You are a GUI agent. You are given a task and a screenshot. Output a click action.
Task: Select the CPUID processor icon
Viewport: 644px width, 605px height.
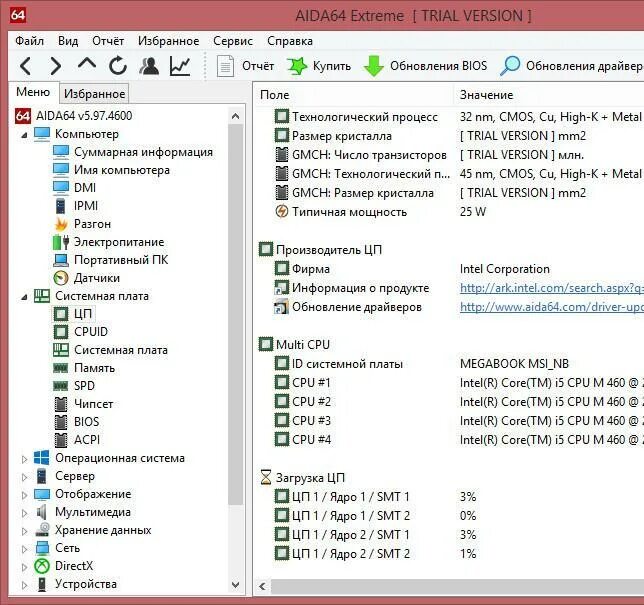pyautogui.click(x=61, y=332)
